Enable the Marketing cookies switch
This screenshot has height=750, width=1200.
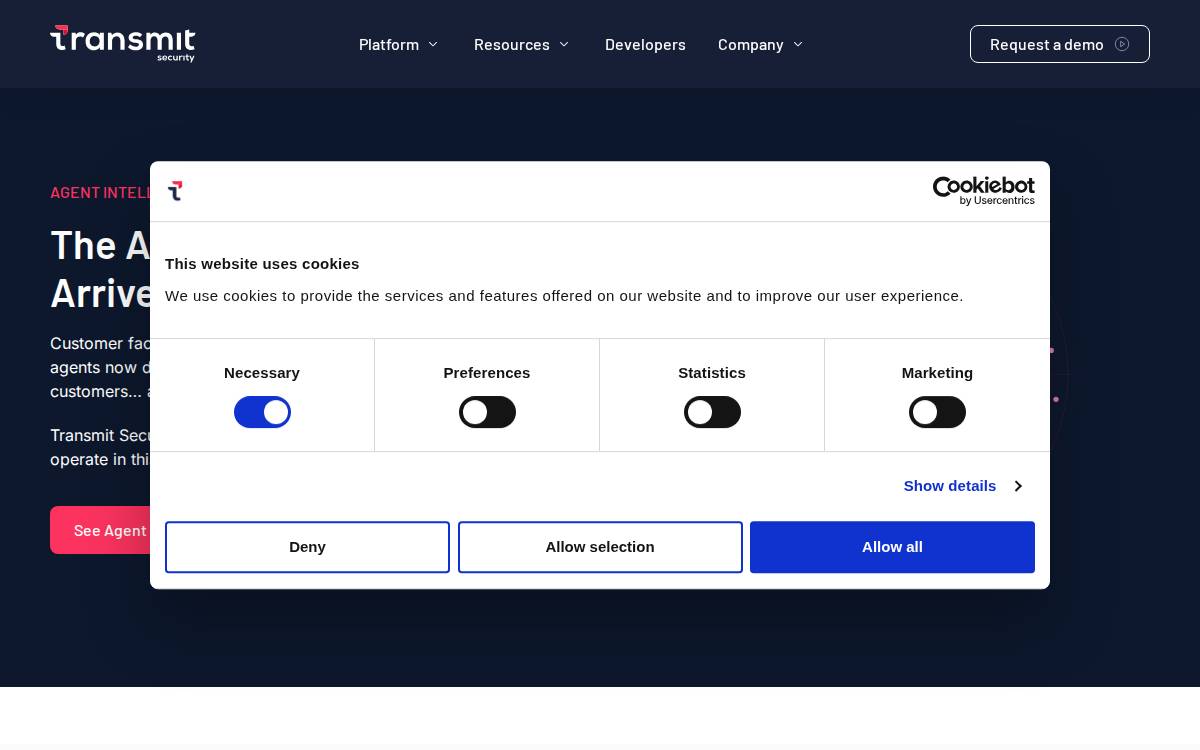point(937,412)
